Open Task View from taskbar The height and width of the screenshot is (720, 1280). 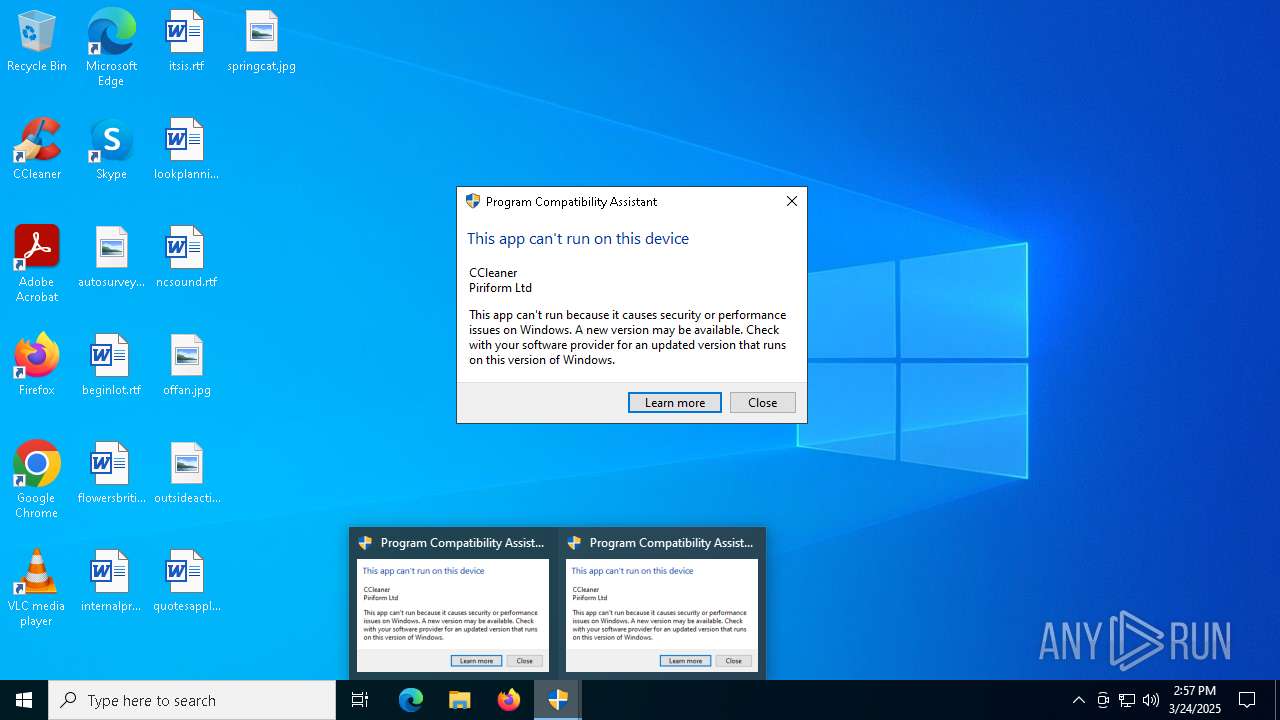coord(360,700)
